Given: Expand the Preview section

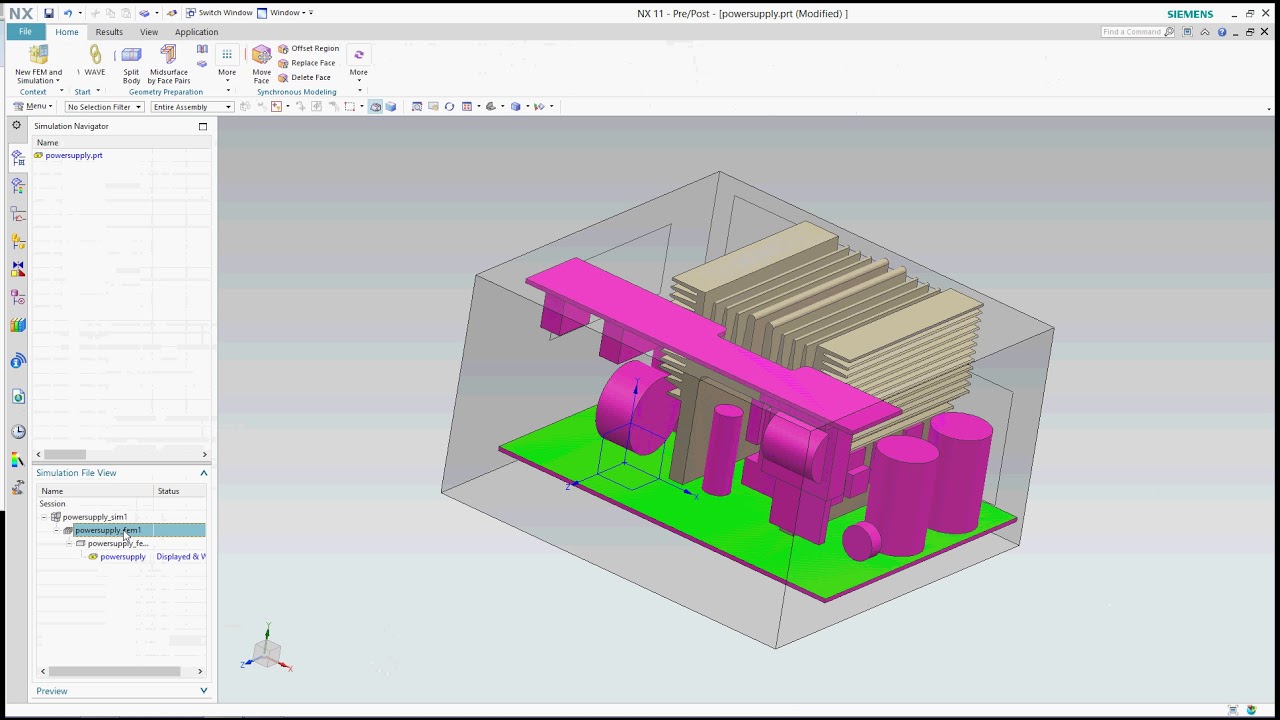Looking at the screenshot, I should 204,691.
